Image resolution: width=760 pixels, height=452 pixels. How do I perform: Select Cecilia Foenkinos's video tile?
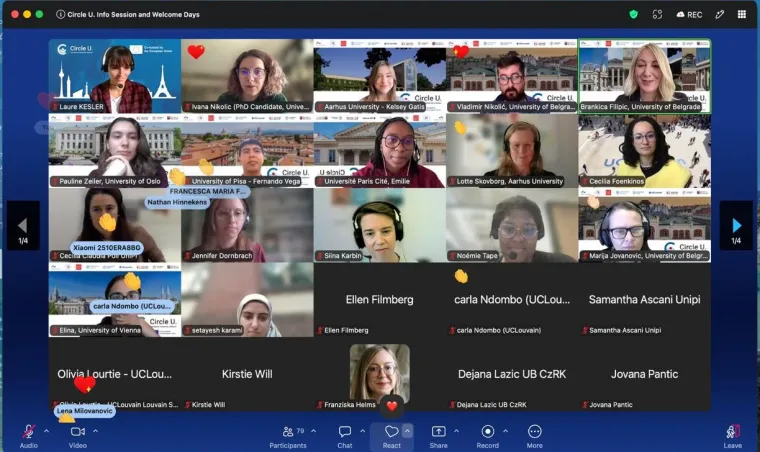pyautogui.click(x=644, y=151)
